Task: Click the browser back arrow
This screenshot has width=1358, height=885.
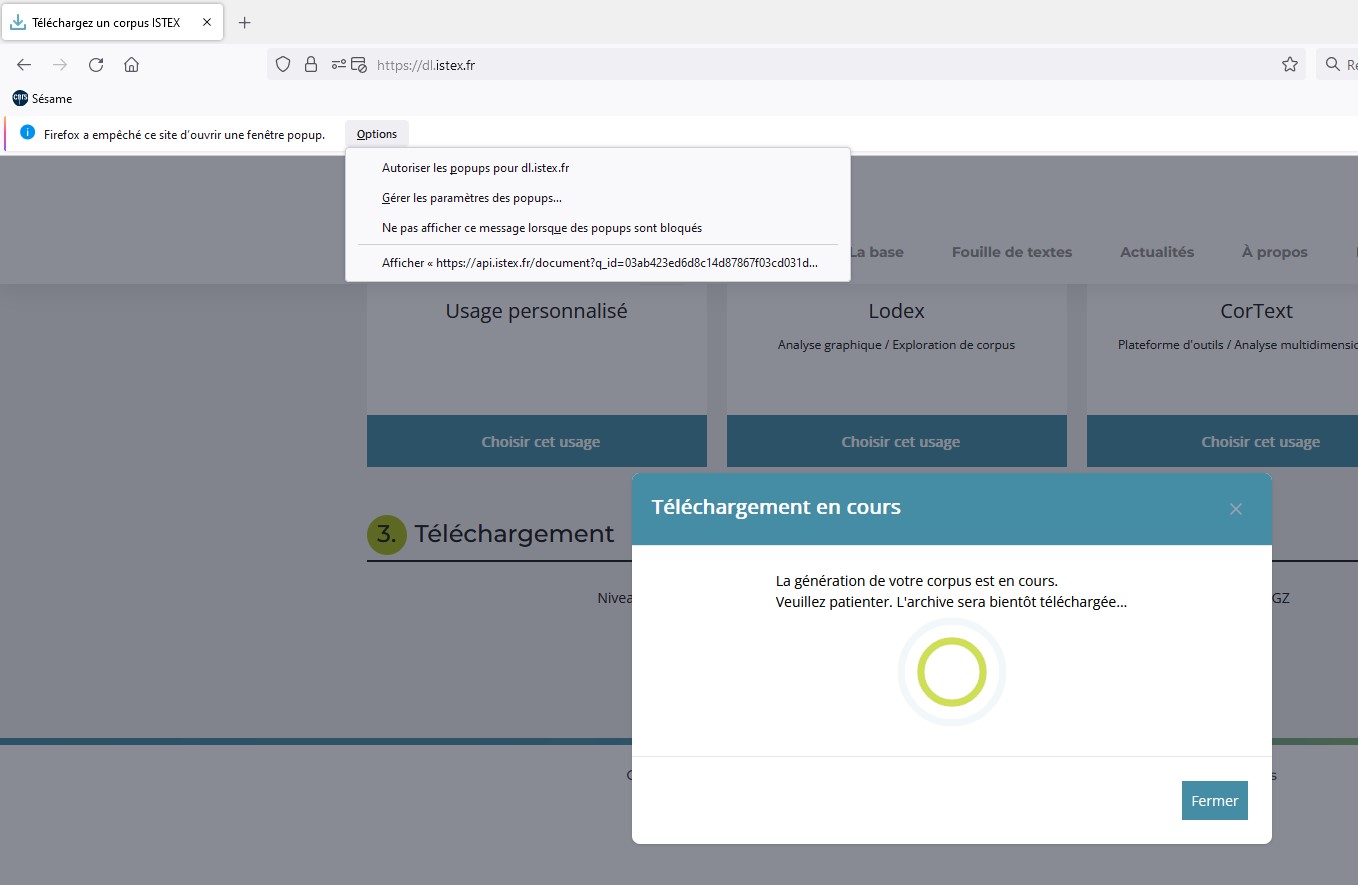Action: [x=24, y=65]
